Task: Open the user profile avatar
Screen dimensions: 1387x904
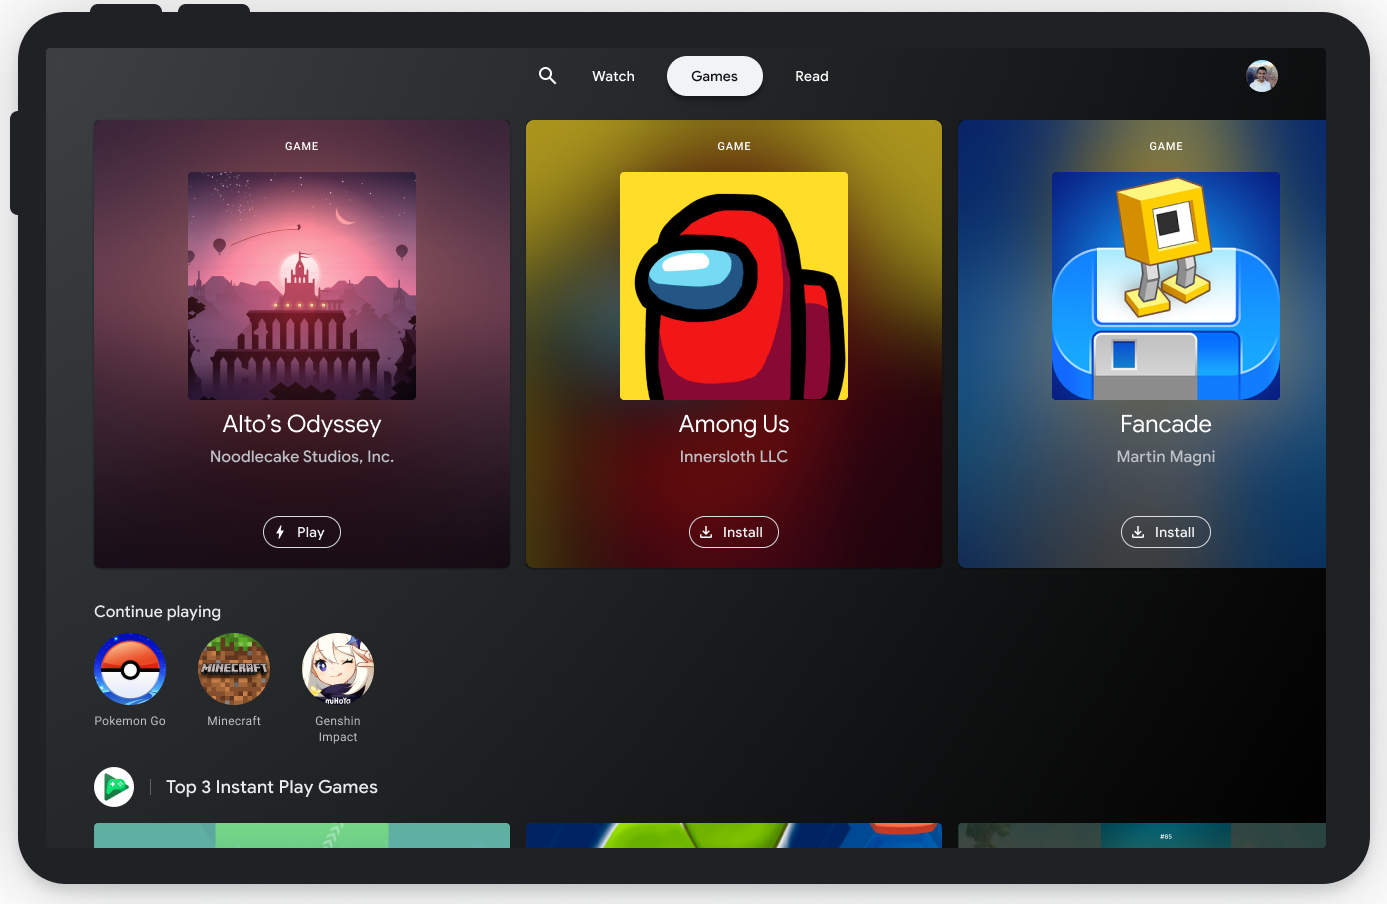Action: pos(1262,76)
